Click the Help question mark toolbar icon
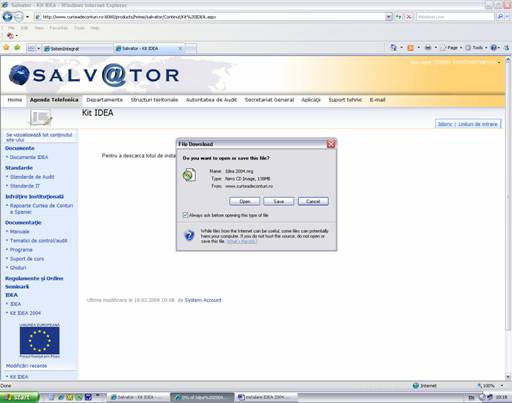Screen dimensions: 512x403 [x=493, y=48]
